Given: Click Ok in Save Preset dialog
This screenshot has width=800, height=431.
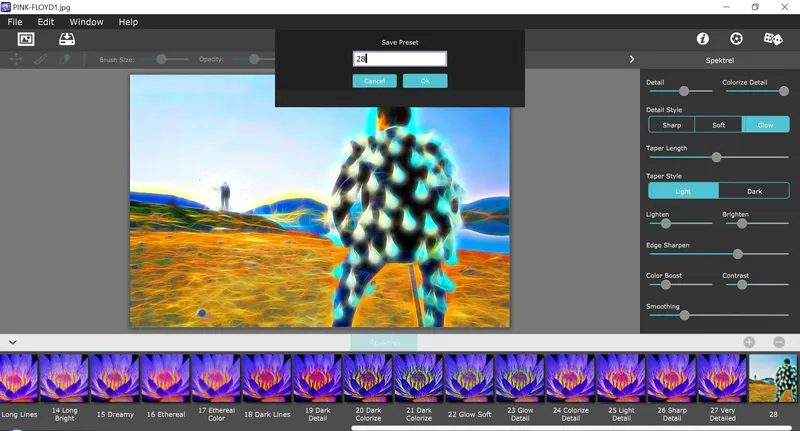Looking at the screenshot, I should (425, 81).
